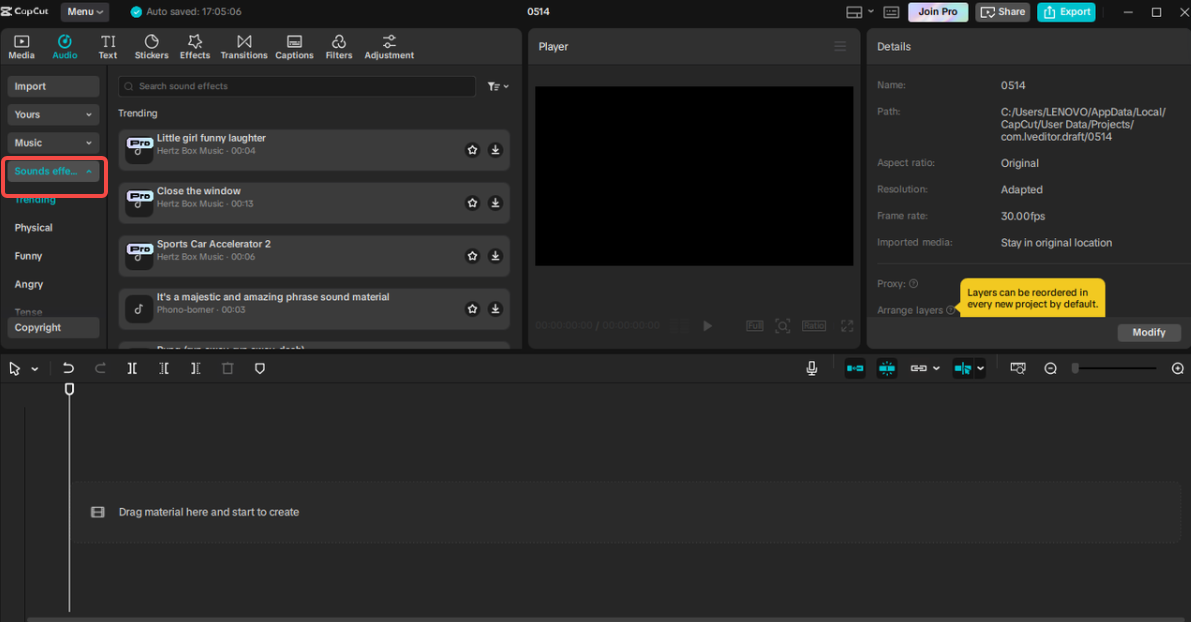Image resolution: width=1191 pixels, height=622 pixels.
Task: Toggle auto ripple in the timeline toolbar
Action: click(855, 368)
